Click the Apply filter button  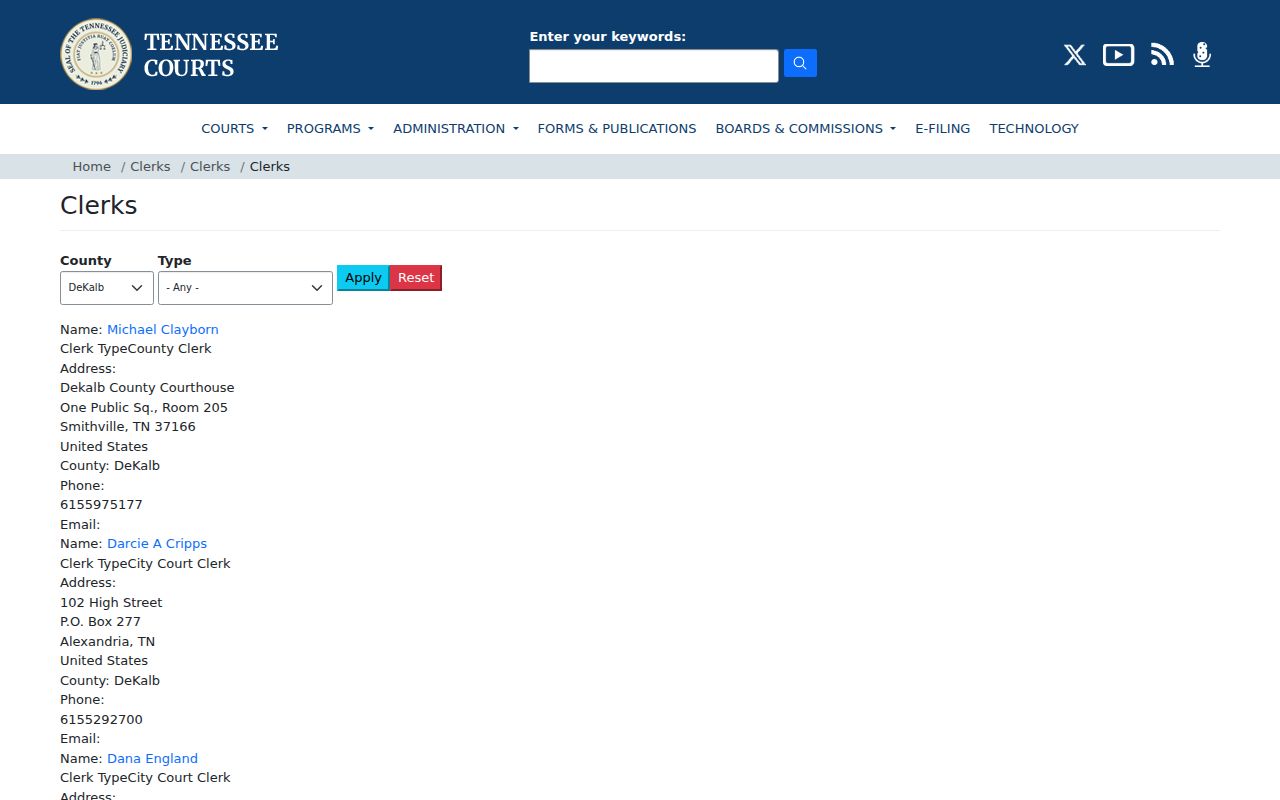363,278
